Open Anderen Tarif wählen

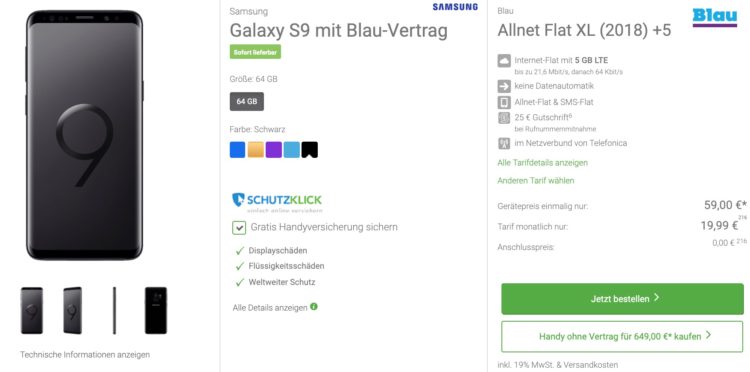coord(536,181)
